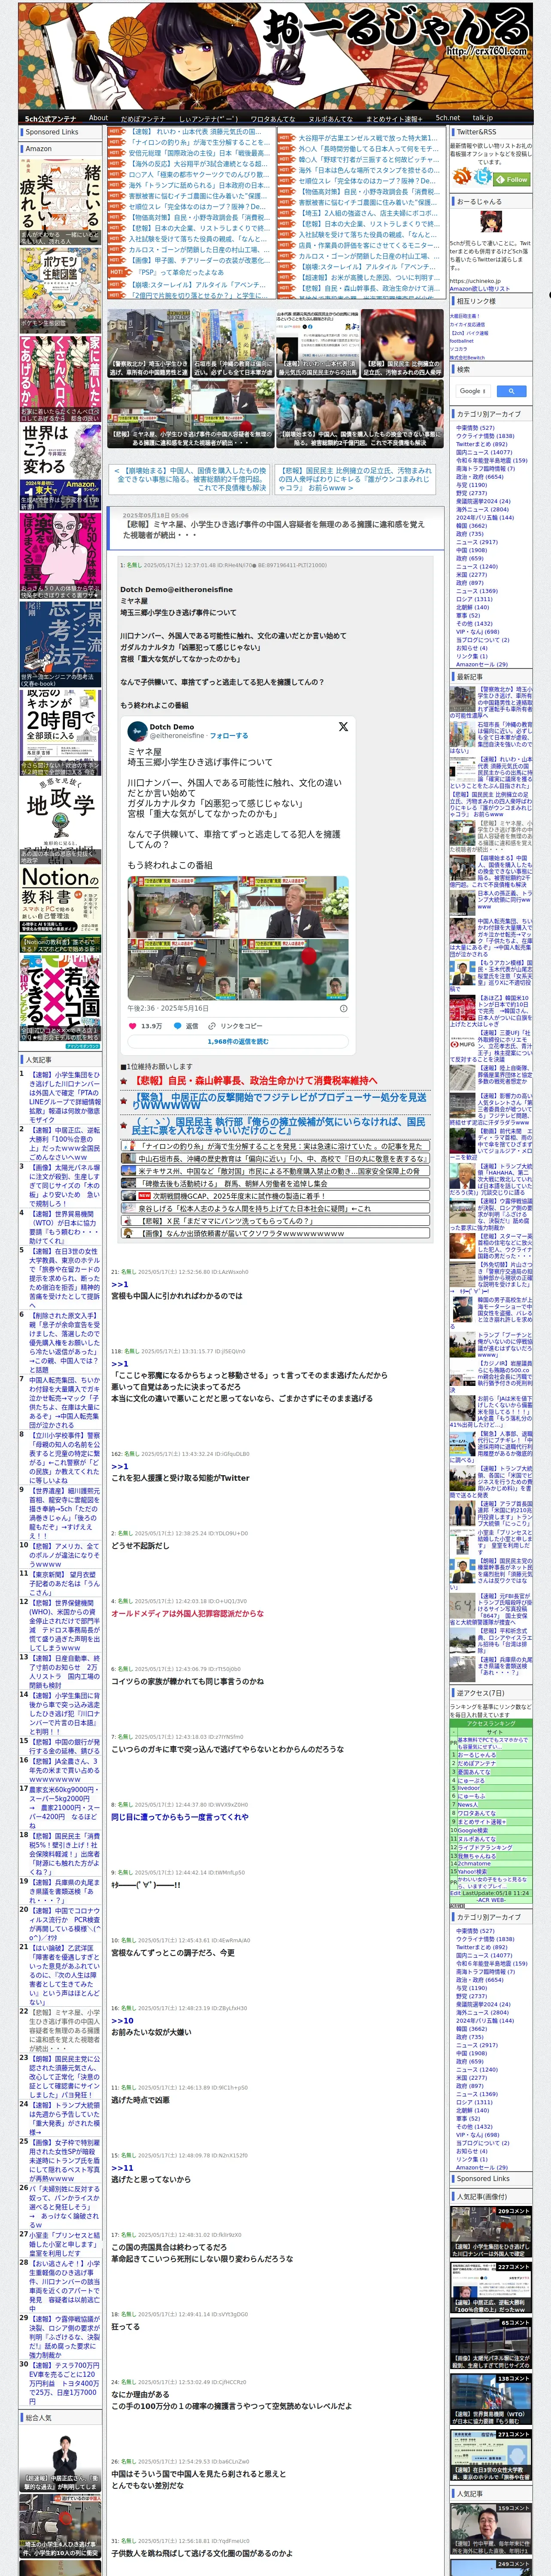Open next article link 国民民主 比例擁立の足立氏
The height and width of the screenshot is (2576, 551).
354,479
